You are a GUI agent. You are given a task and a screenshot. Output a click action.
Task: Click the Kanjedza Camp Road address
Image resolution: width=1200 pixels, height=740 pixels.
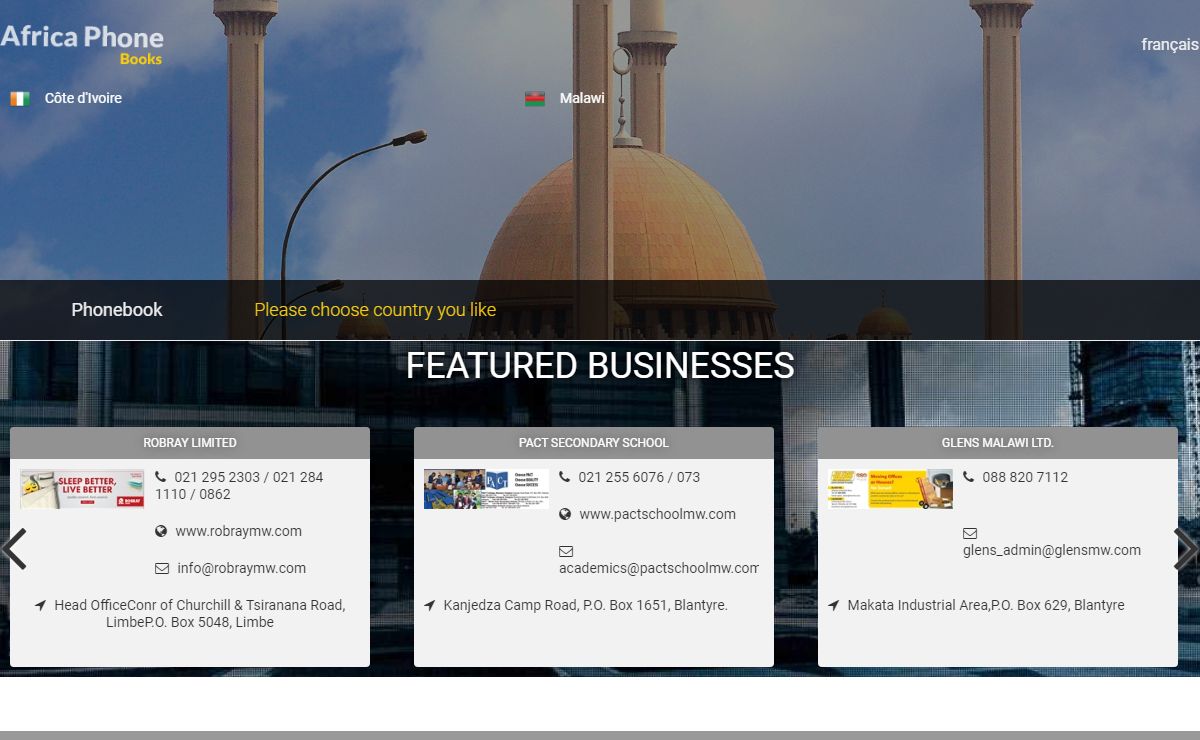(585, 605)
